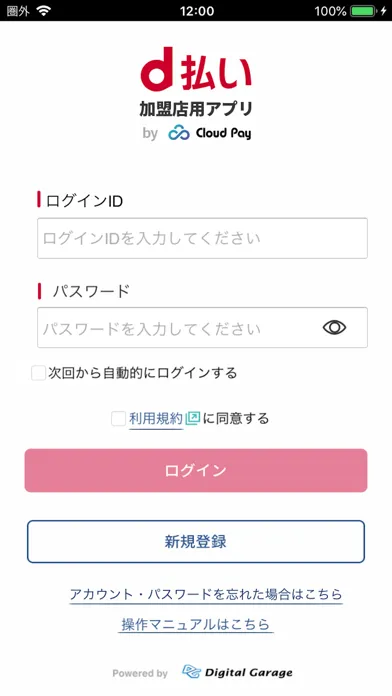The image size is (392, 696).
Task: Tap the 12:00 clock in status bar
Action: 197,11
